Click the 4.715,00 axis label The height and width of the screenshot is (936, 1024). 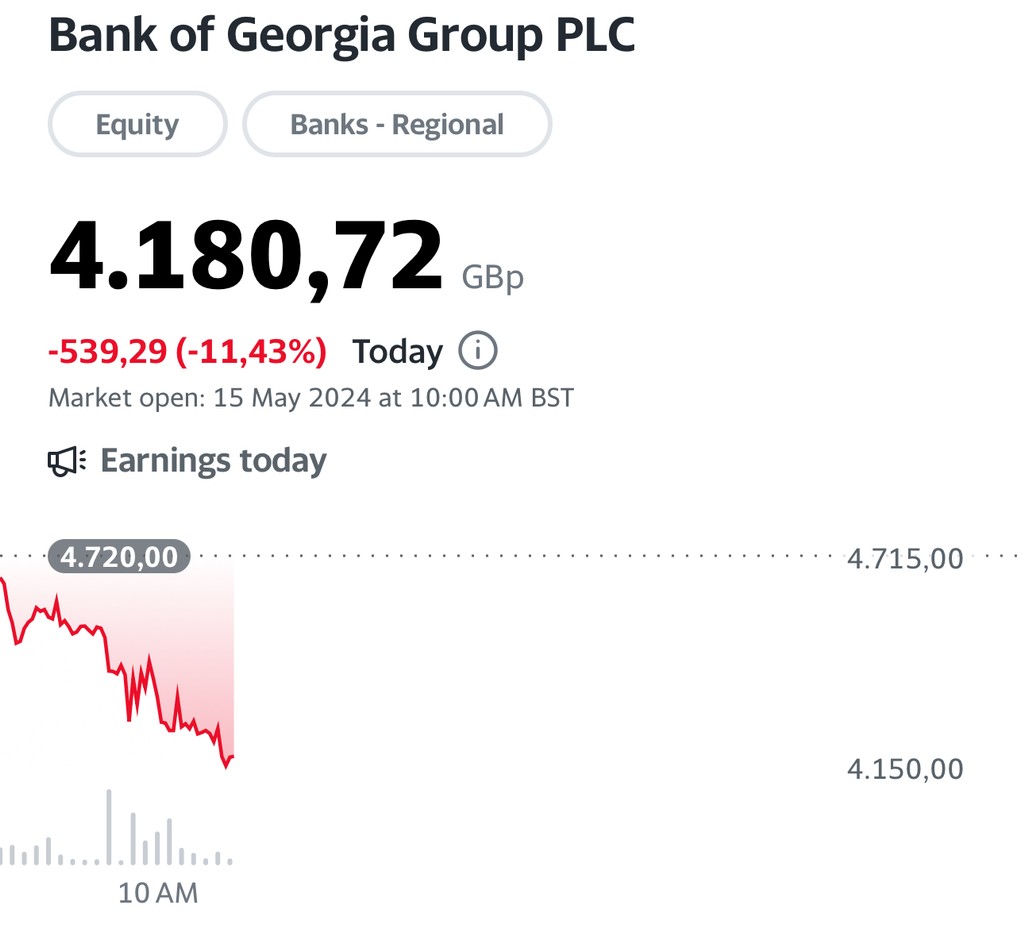tap(905, 558)
